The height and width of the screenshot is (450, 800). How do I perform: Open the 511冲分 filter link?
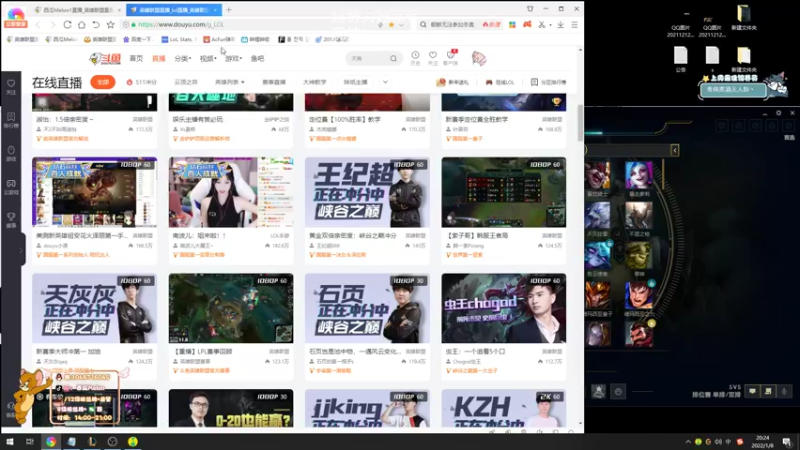[x=142, y=82]
